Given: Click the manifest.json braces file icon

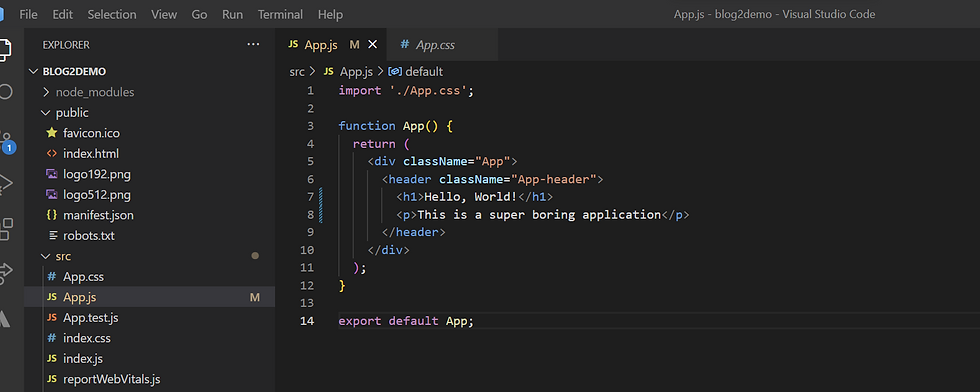Looking at the screenshot, I should (x=52, y=215).
